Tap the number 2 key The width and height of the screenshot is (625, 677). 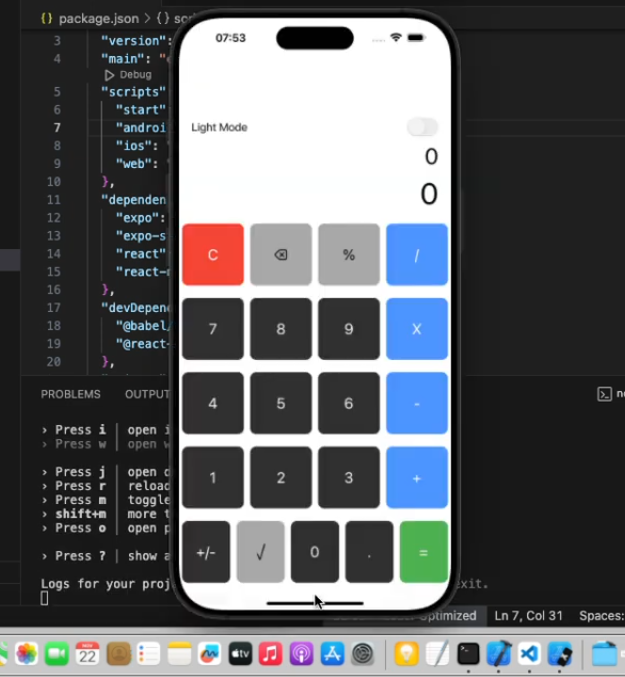pyautogui.click(x=281, y=477)
